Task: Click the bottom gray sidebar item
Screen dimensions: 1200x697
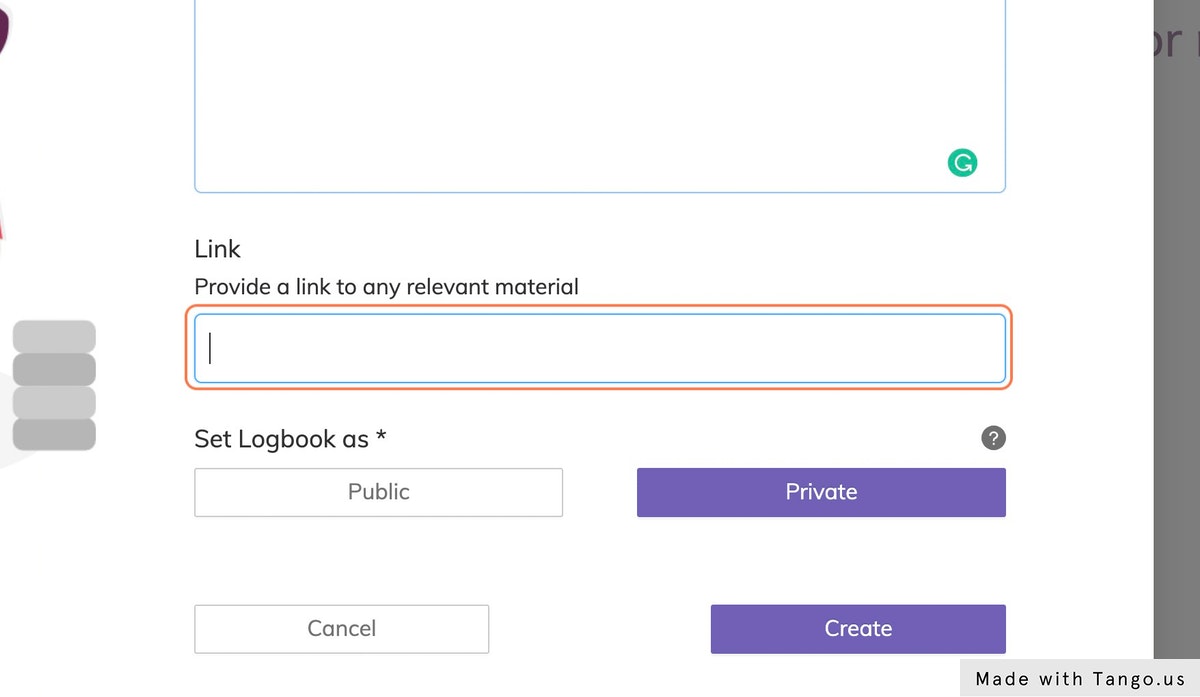Action: click(x=54, y=435)
